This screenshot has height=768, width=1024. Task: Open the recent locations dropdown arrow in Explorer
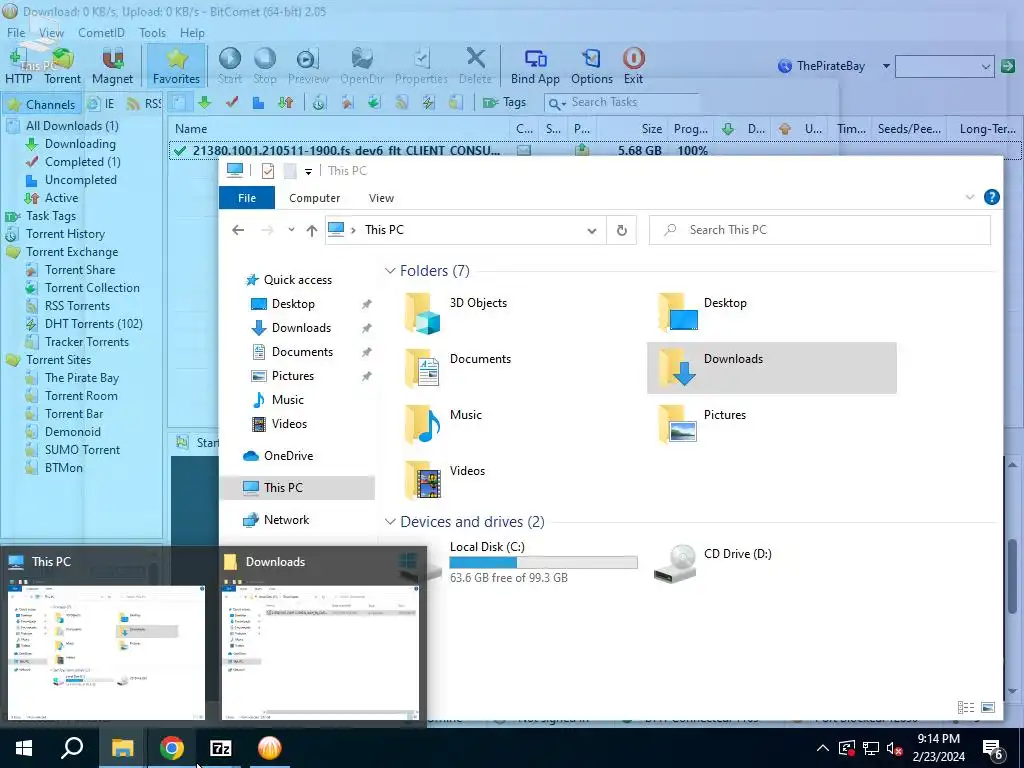click(291, 230)
